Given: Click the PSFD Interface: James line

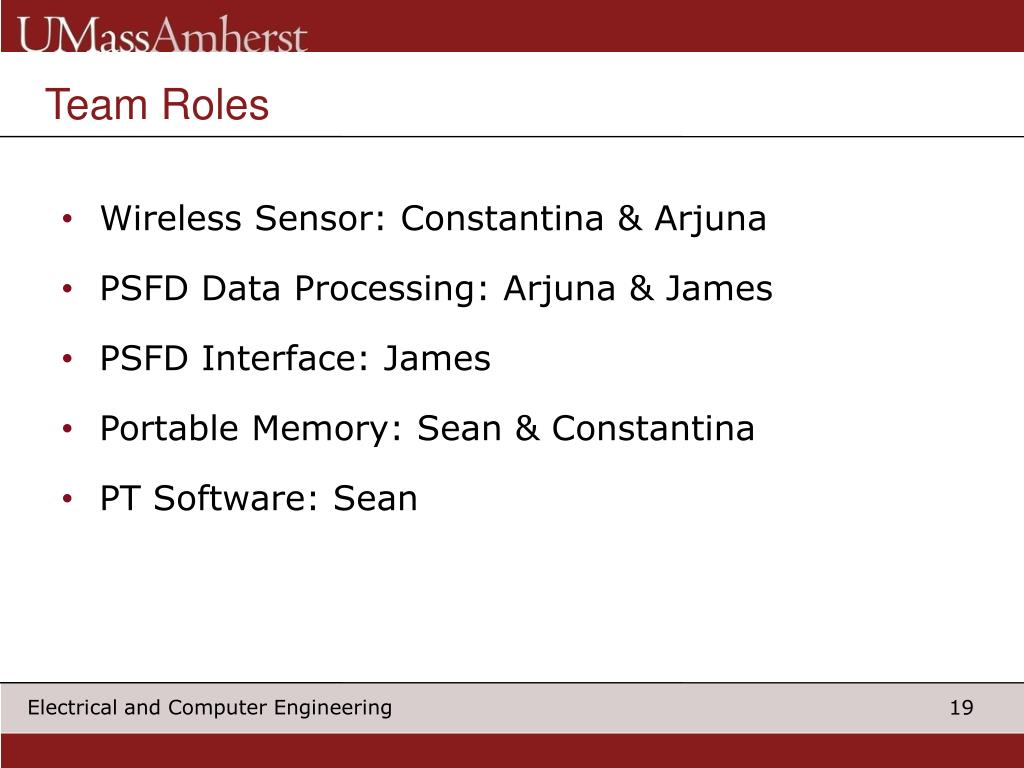Looking at the screenshot, I should pyautogui.click(x=295, y=359).
